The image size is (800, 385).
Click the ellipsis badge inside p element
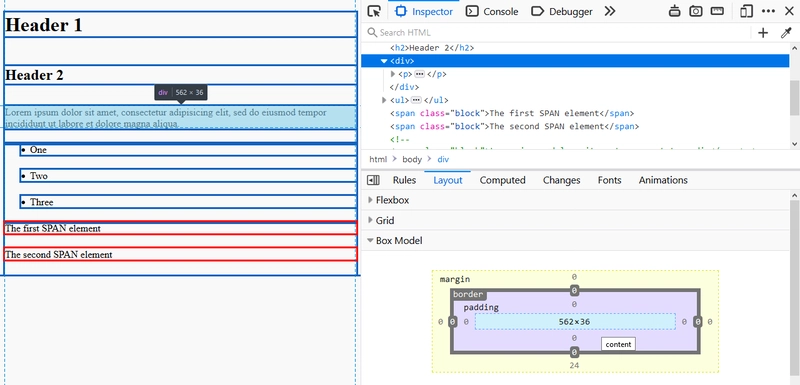pyautogui.click(x=419, y=74)
